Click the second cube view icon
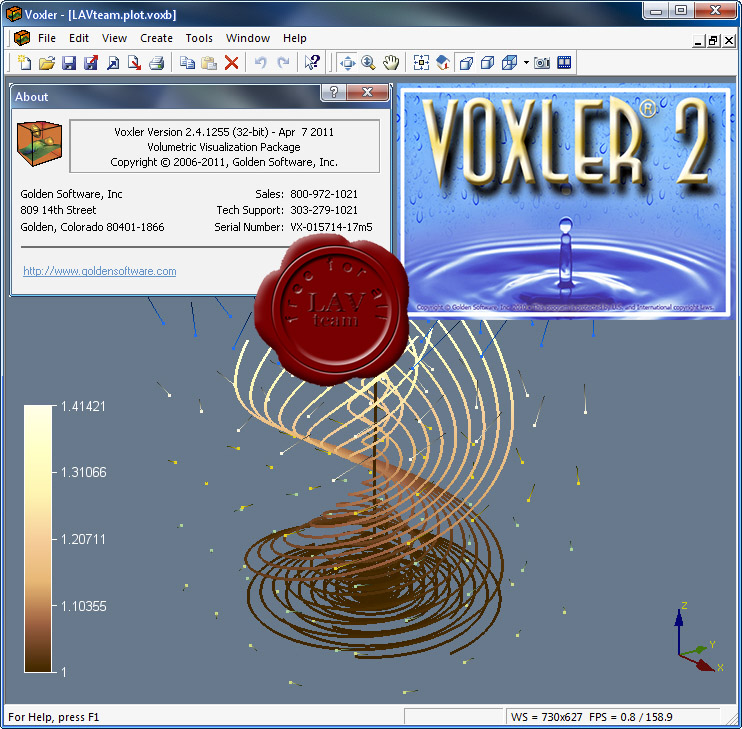Viewport: 742px width, 729px height. click(487, 62)
